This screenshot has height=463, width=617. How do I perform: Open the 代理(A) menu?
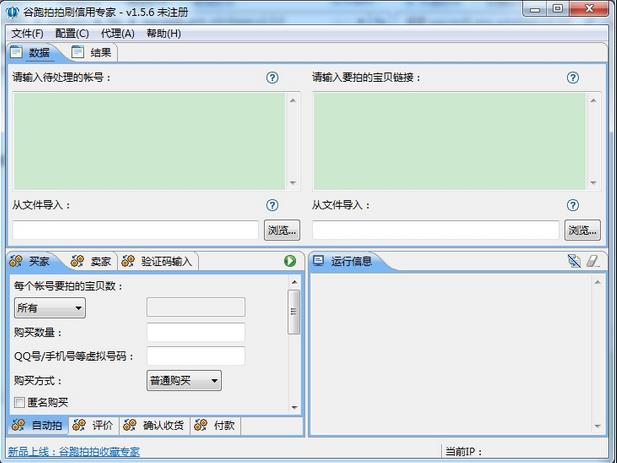(x=118, y=33)
